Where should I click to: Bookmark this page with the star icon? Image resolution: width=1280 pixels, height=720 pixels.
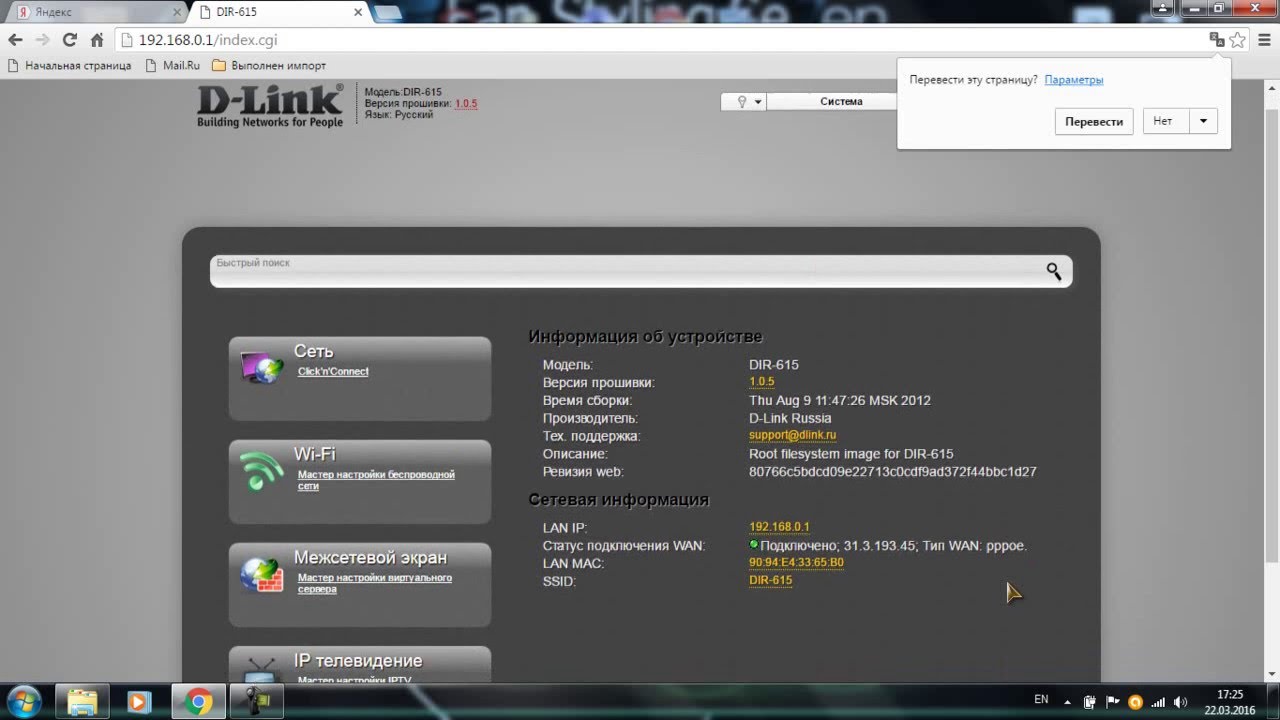click(x=1238, y=40)
